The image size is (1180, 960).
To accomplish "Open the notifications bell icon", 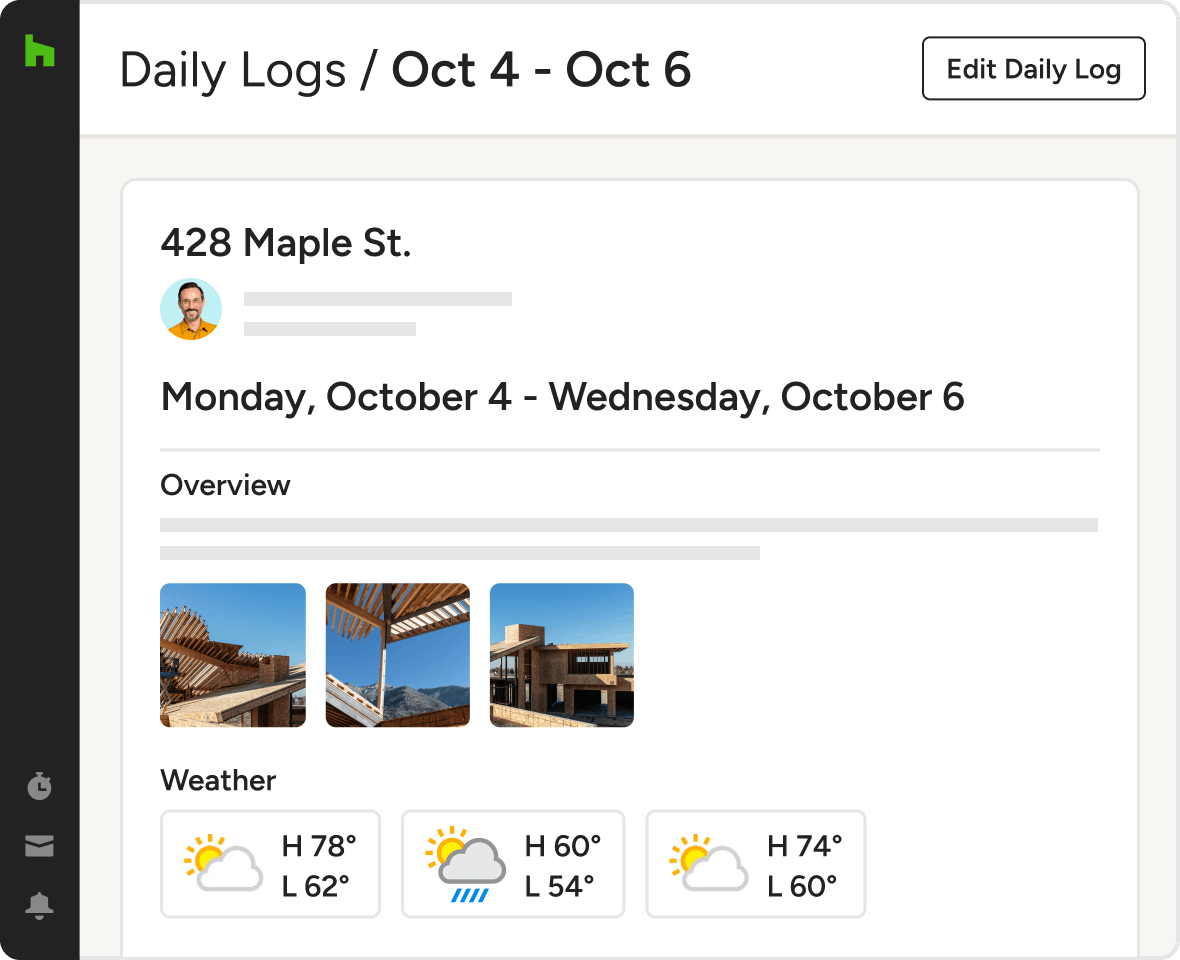I will coord(39,905).
